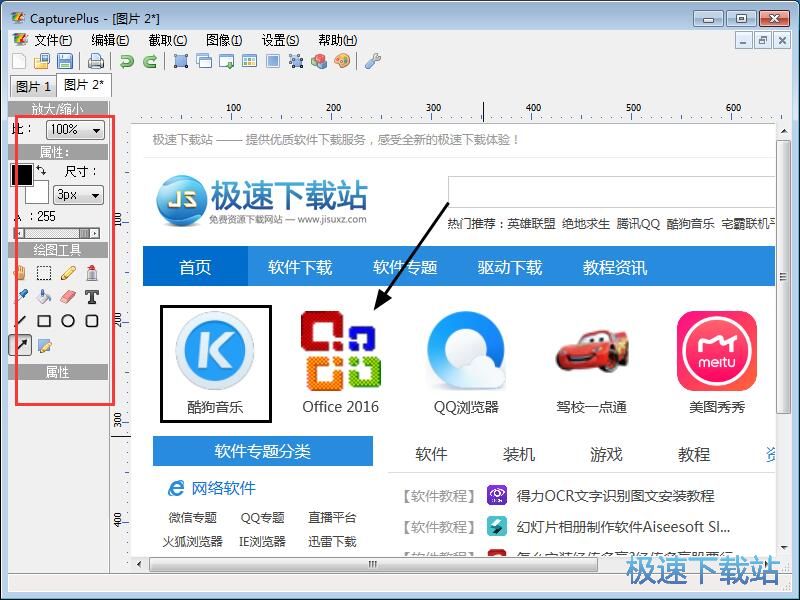Click the Undo button in toolbar
Screen dimensions: 800x600
point(127,62)
